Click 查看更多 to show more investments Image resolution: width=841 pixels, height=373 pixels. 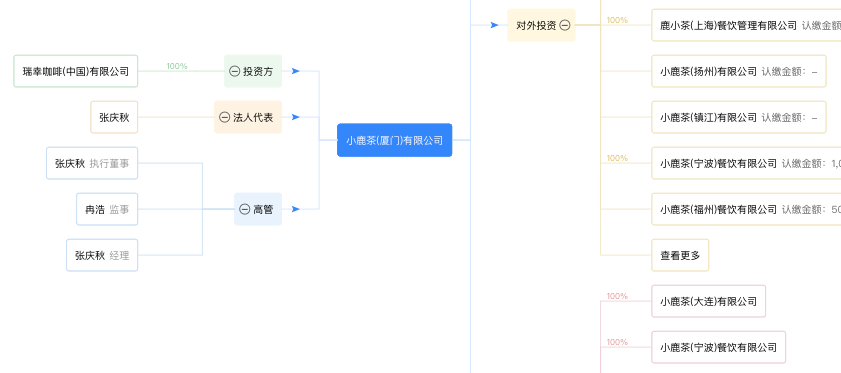point(680,255)
